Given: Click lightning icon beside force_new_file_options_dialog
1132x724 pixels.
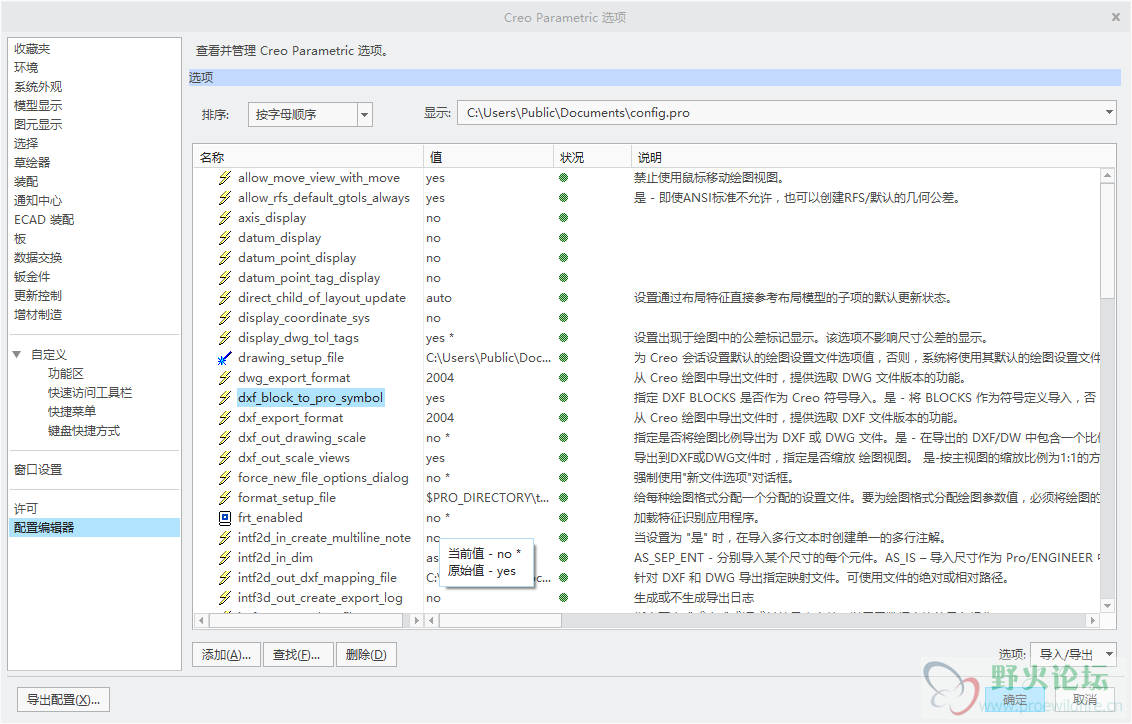Looking at the screenshot, I should (x=225, y=478).
